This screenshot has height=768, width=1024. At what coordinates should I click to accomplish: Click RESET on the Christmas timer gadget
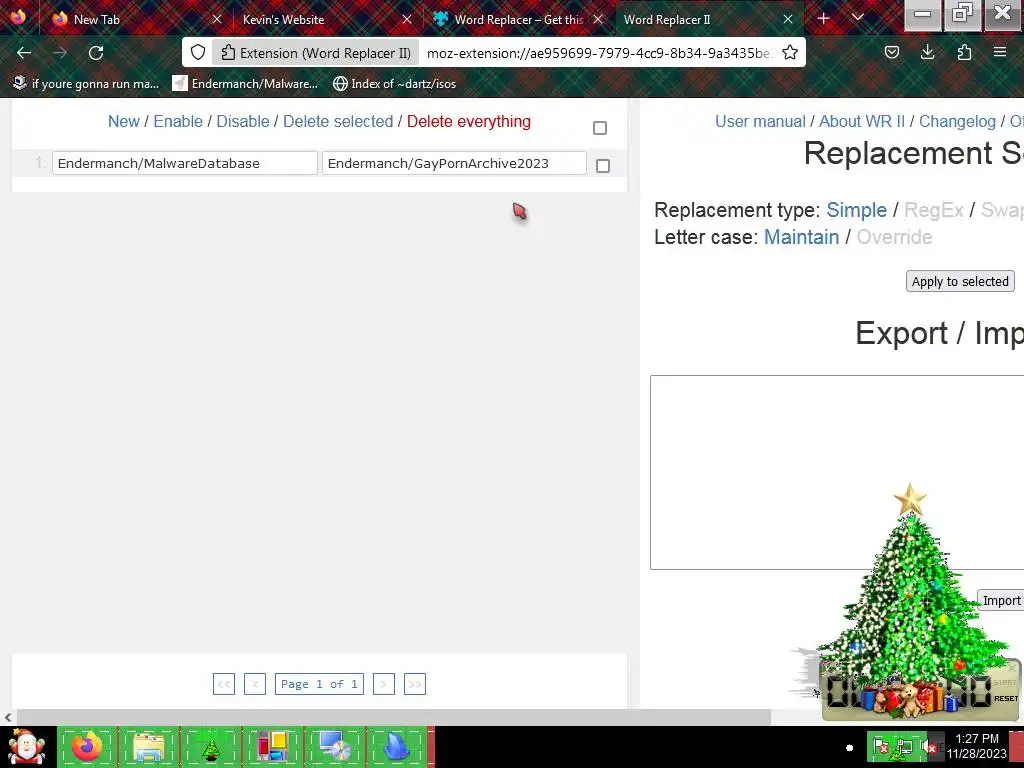(x=1006, y=699)
